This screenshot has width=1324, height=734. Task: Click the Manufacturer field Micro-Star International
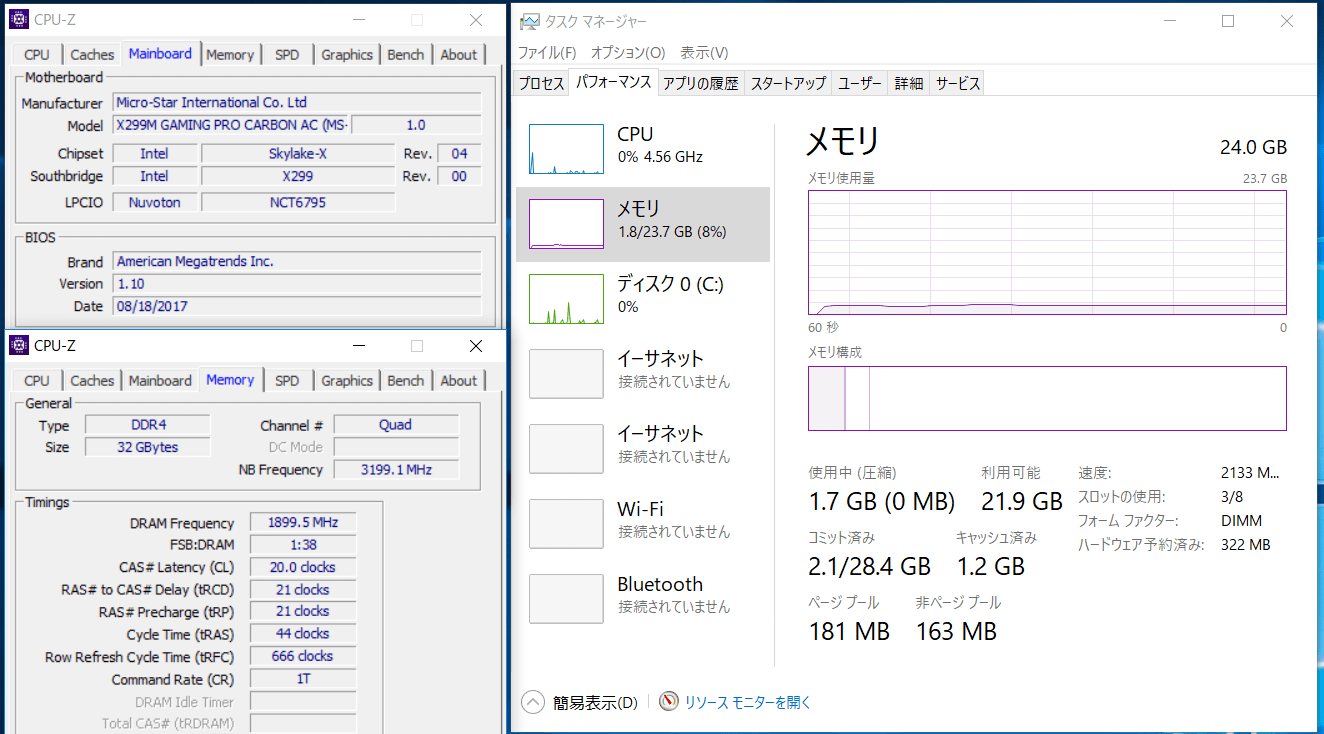coord(297,103)
